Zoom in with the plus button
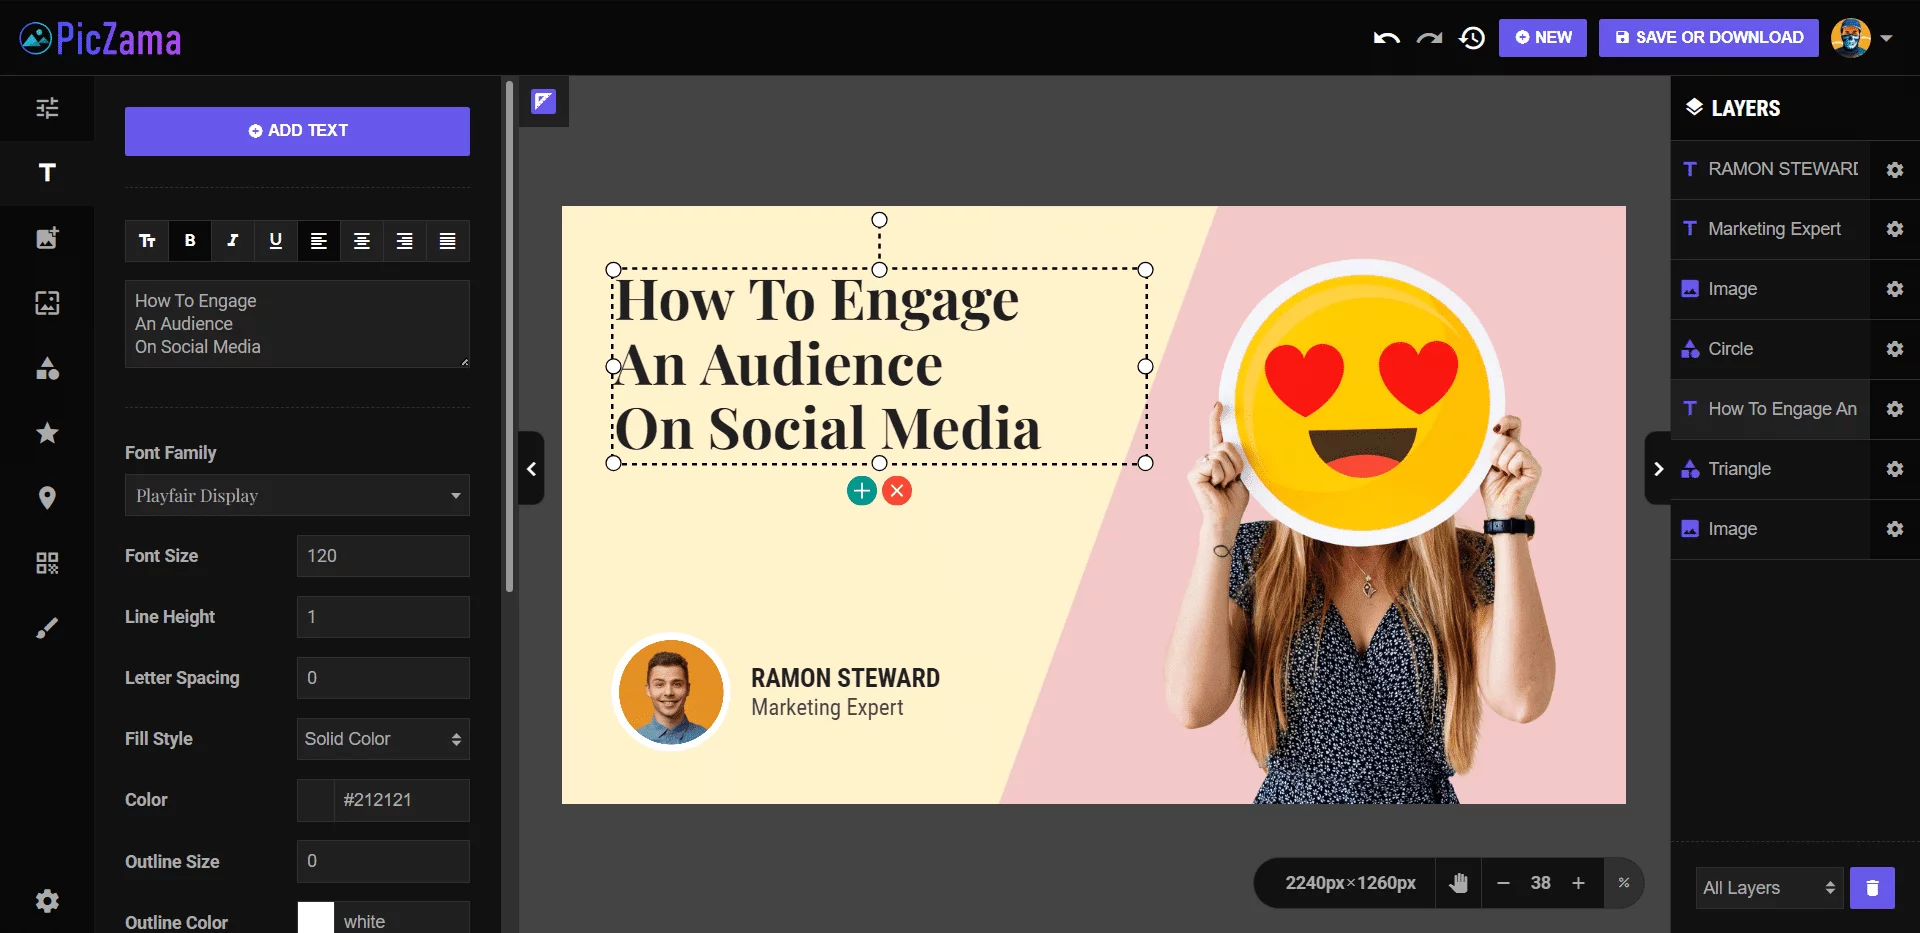Viewport: 1920px width, 933px height. (1578, 883)
